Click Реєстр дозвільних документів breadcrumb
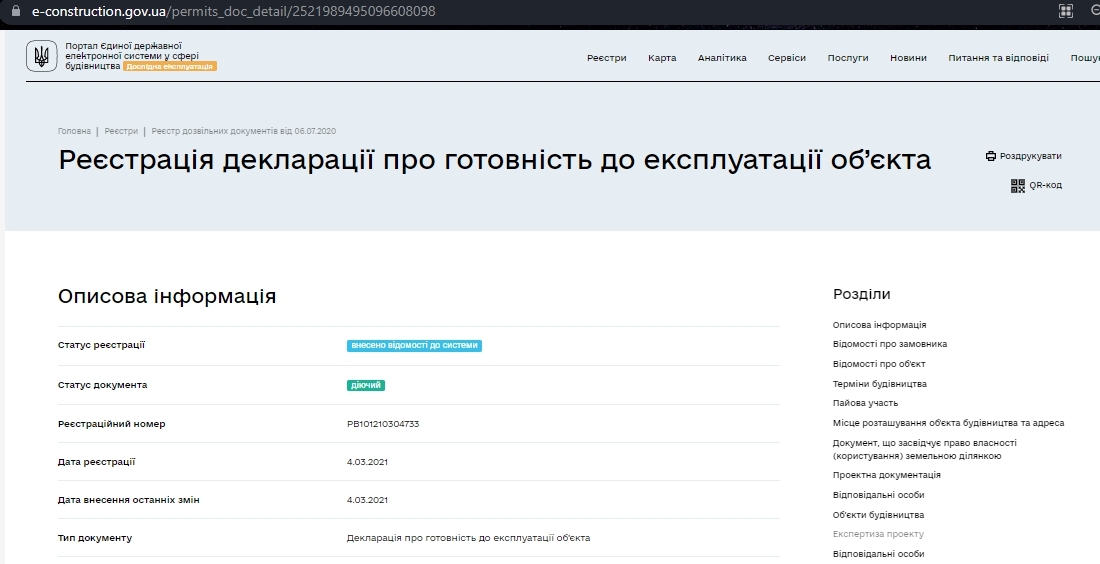 243,131
